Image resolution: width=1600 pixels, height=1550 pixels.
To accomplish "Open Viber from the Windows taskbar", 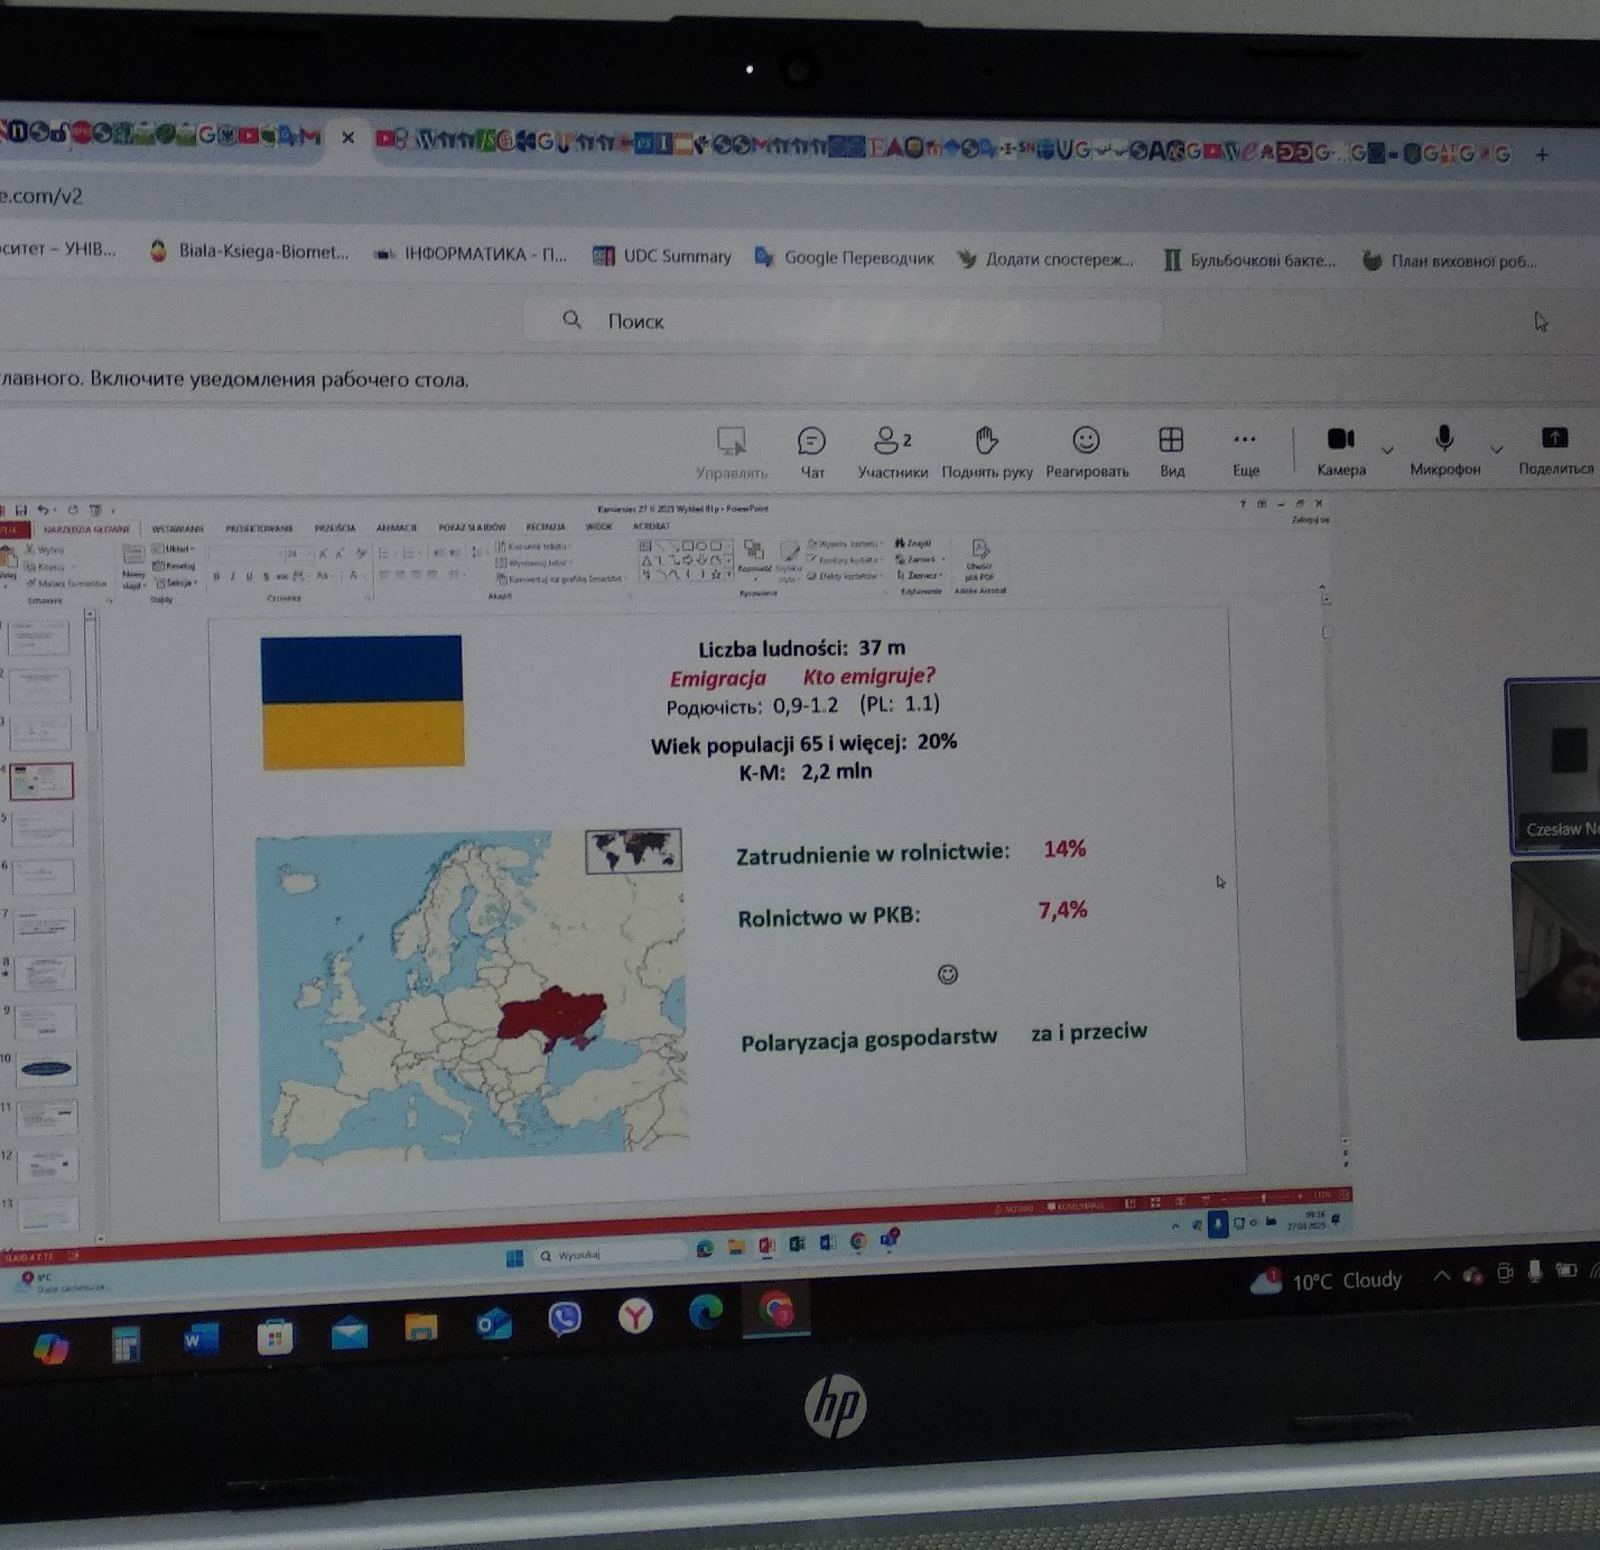I will pos(564,1319).
